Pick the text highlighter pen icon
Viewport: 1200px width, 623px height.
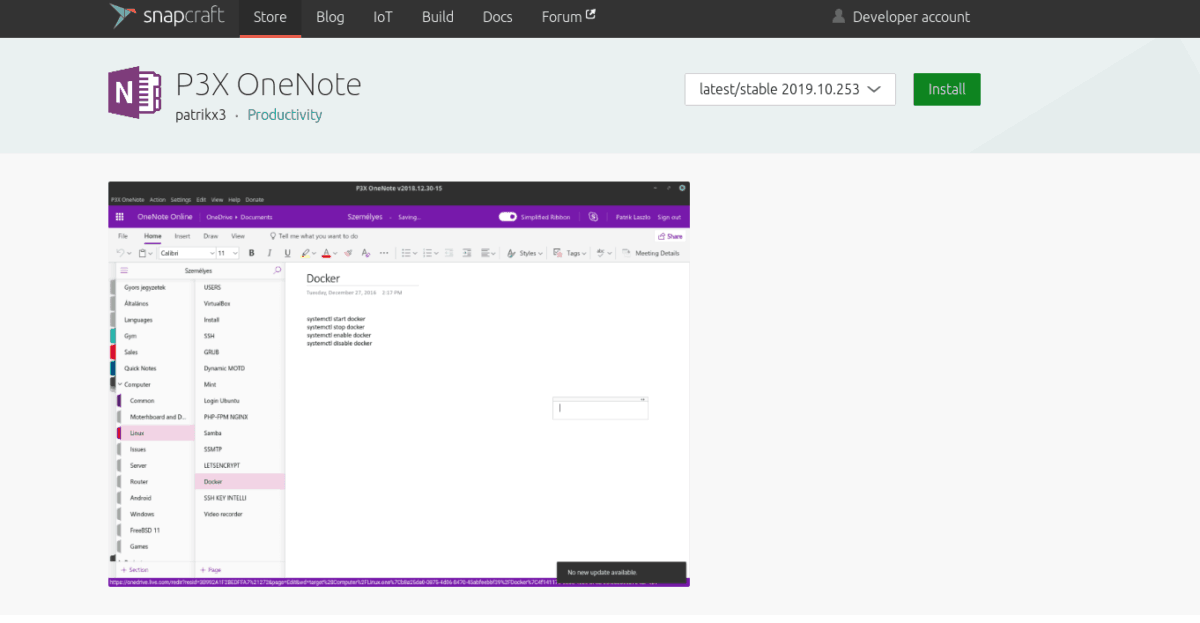tap(304, 252)
